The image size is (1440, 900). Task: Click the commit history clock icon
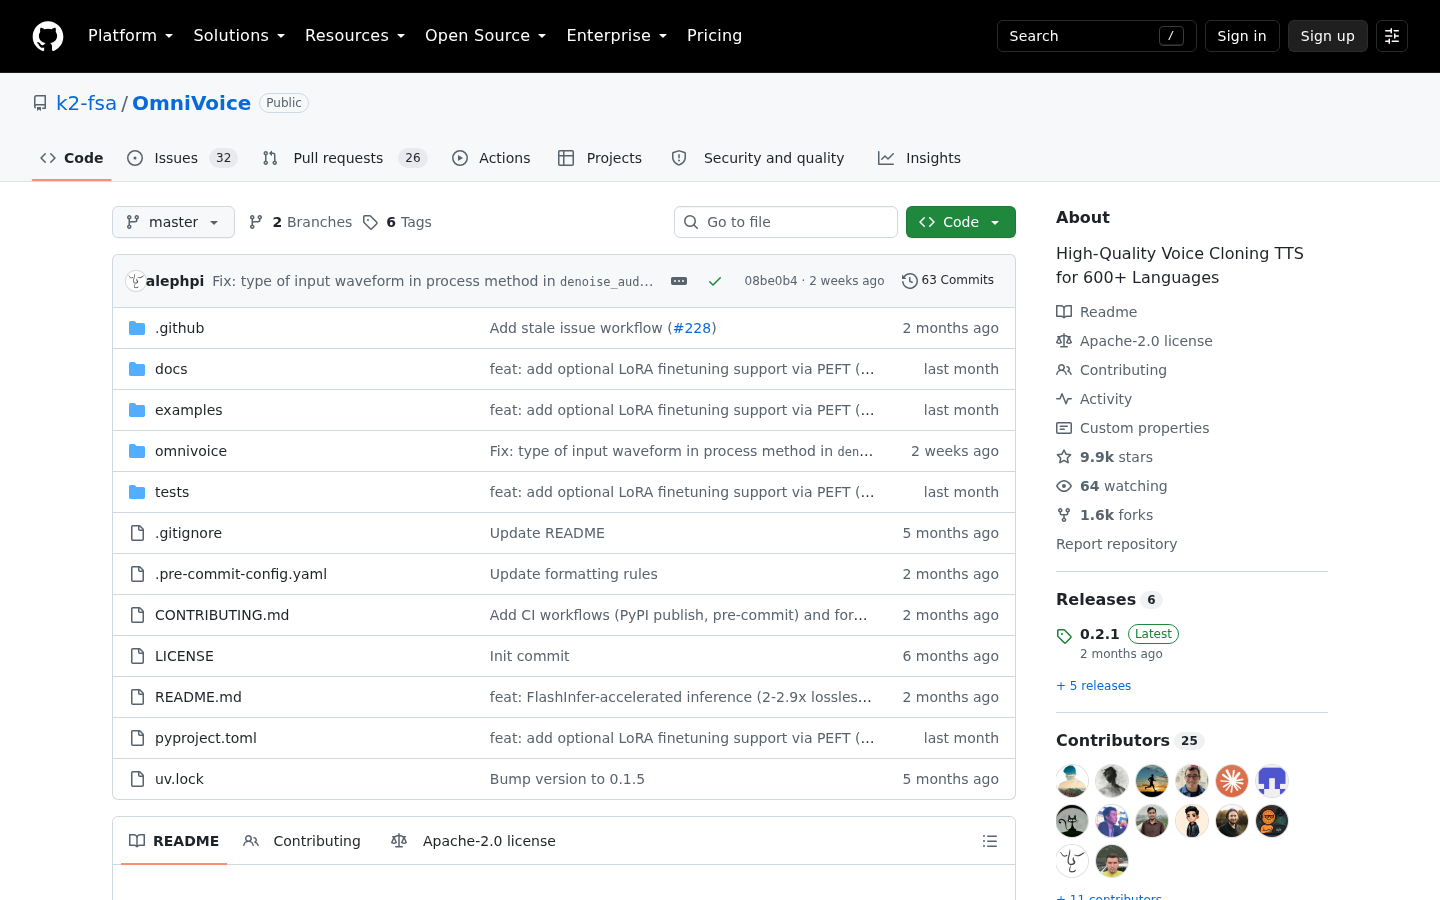910,281
